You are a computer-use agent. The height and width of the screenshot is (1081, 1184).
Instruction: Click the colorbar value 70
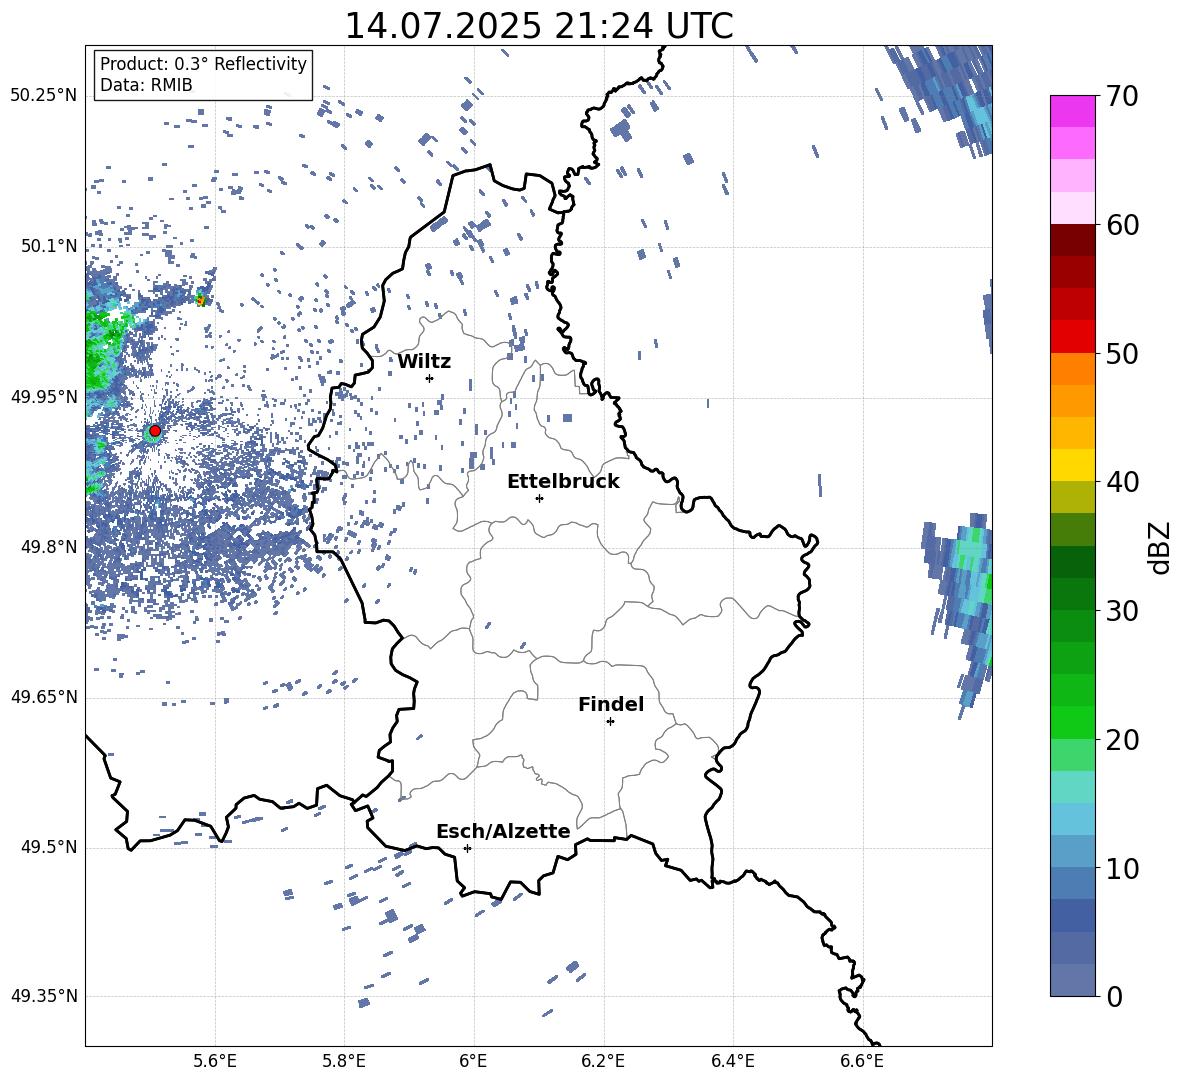pyautogui.click(x=1122, y=96)
